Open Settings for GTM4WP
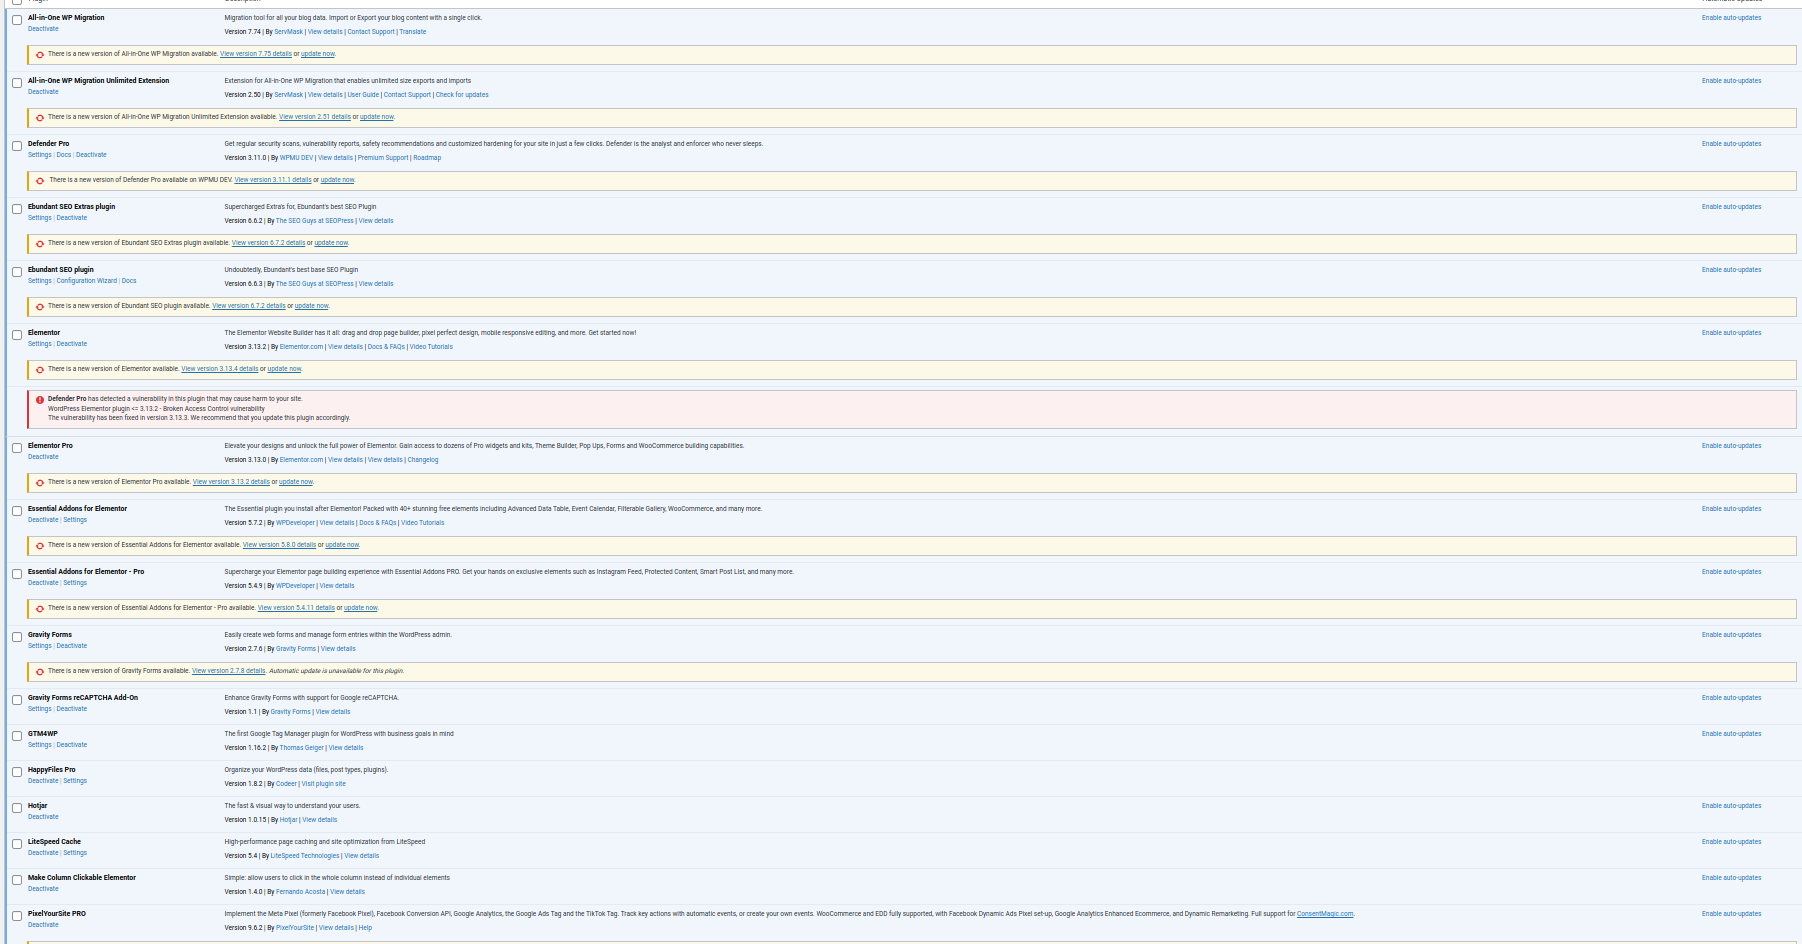1802x944 pixels. [39, 745]
